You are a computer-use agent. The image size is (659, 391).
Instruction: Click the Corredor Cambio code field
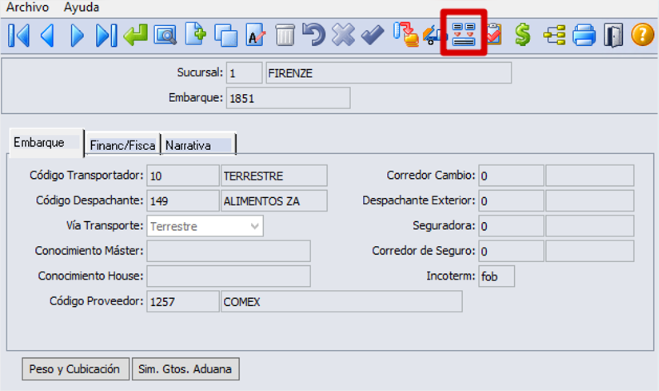tap(511, 176)
